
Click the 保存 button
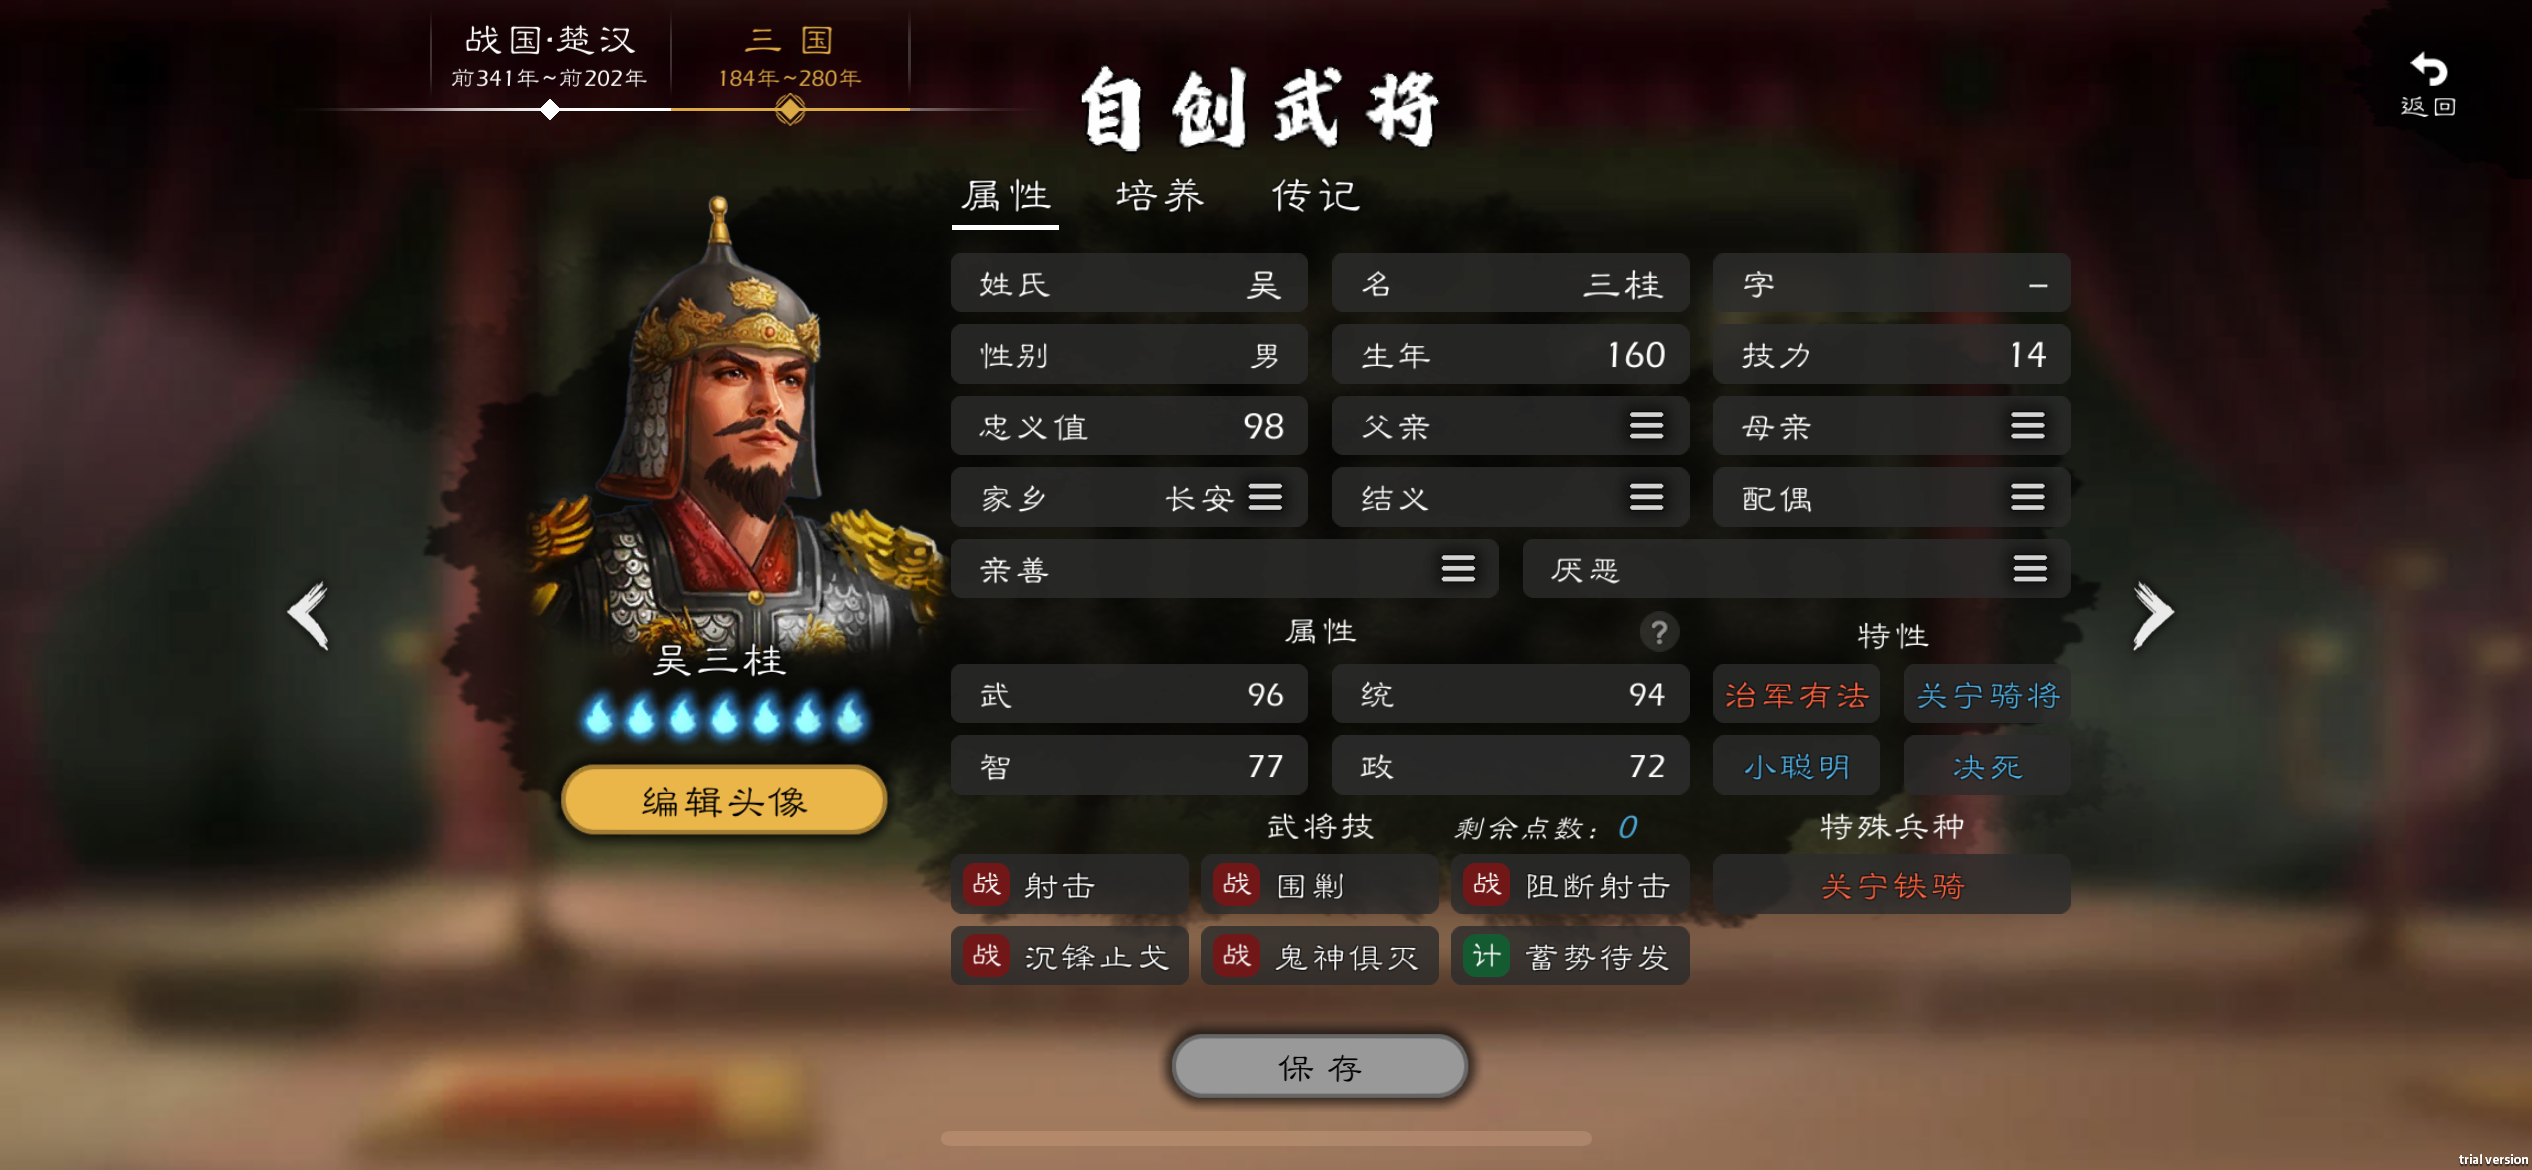[1319, 1067]
